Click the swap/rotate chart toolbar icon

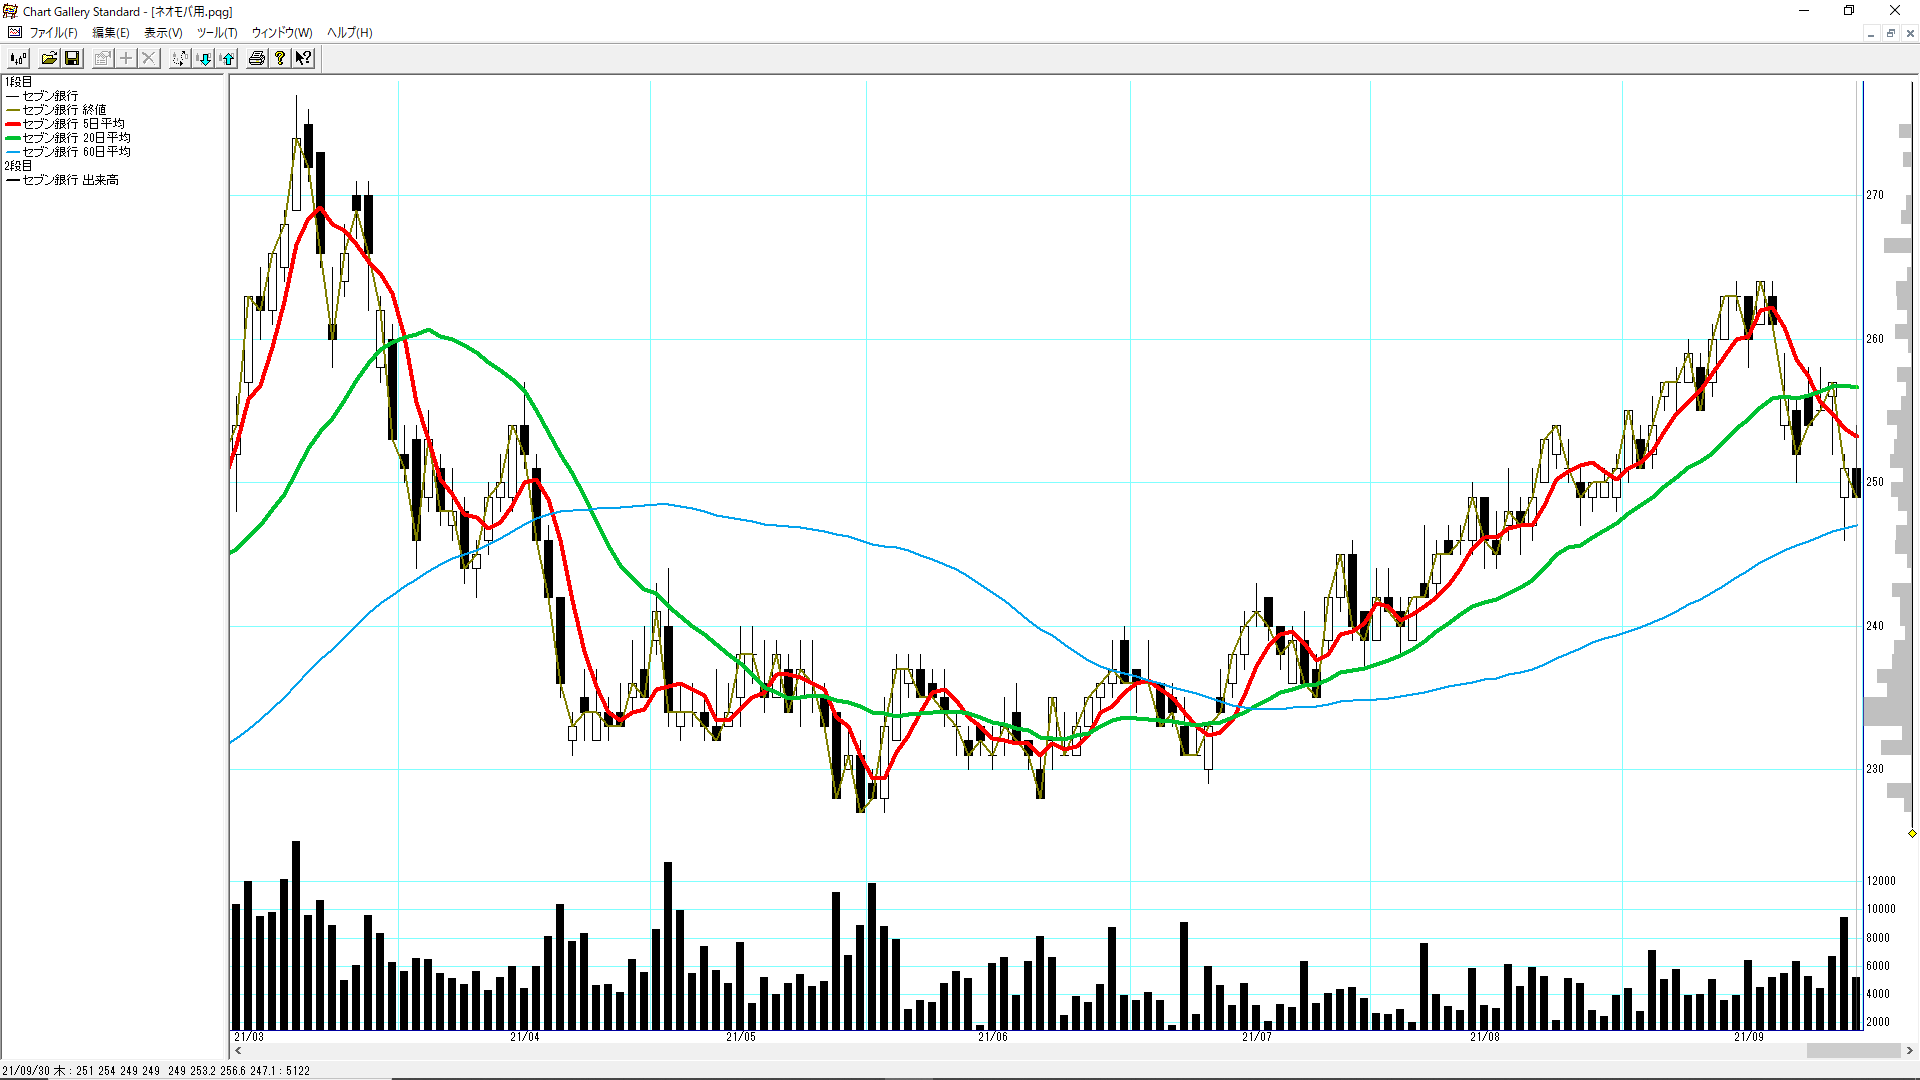[x=179, y=58]
